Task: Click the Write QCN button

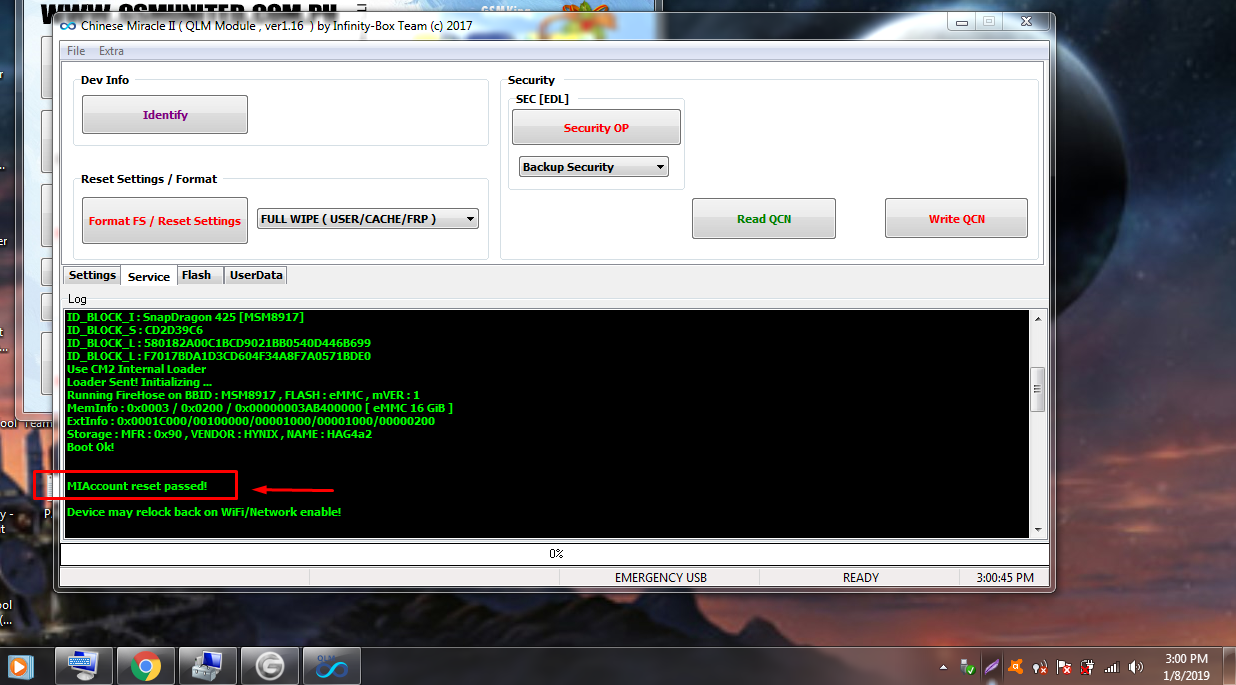Action: [956, 219]
